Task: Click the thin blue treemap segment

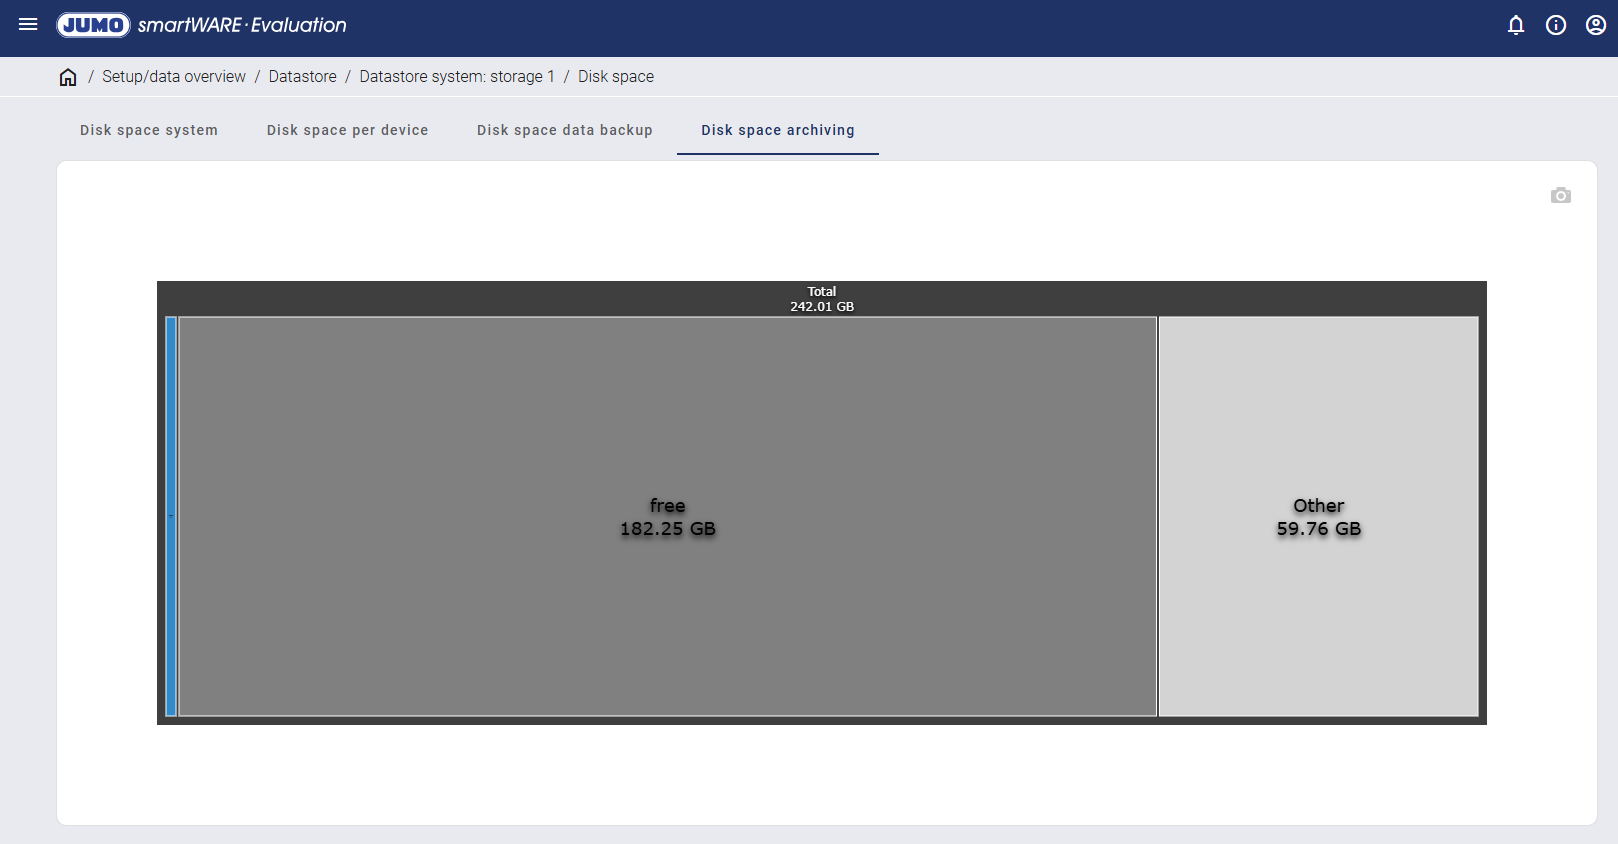Action: tap(171, 516)
